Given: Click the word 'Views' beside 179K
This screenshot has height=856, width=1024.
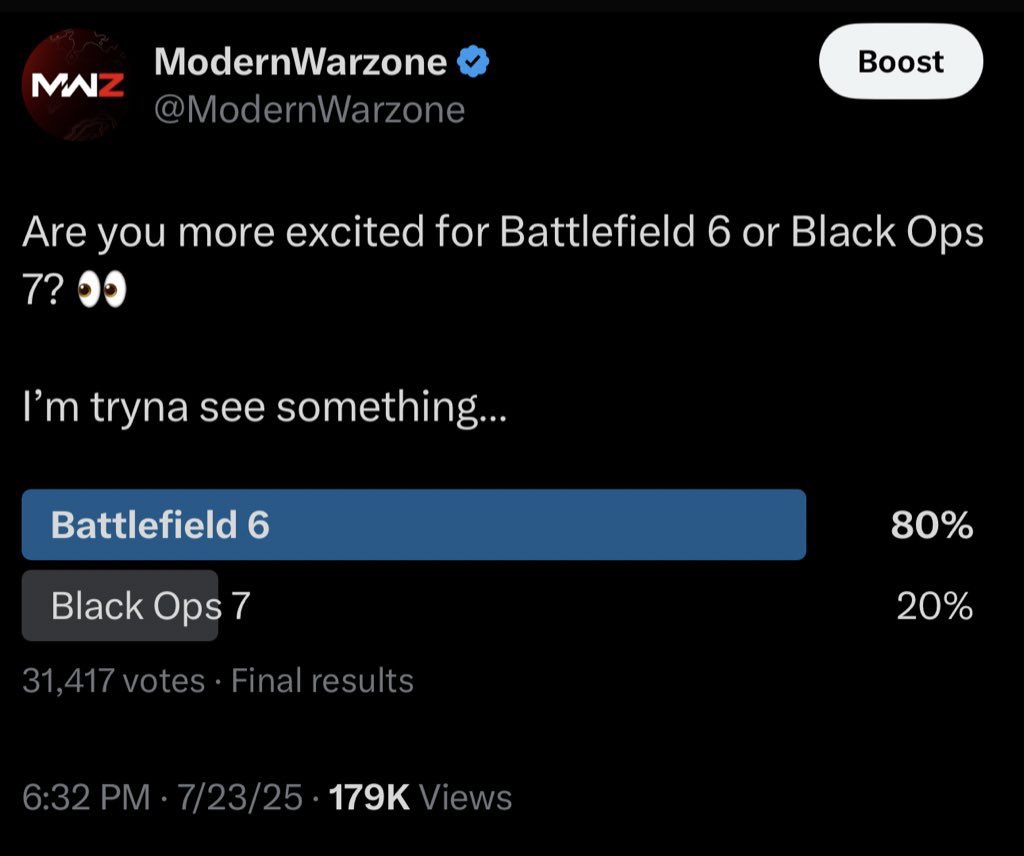Looking at the screenshot, I should pos(465,797).
